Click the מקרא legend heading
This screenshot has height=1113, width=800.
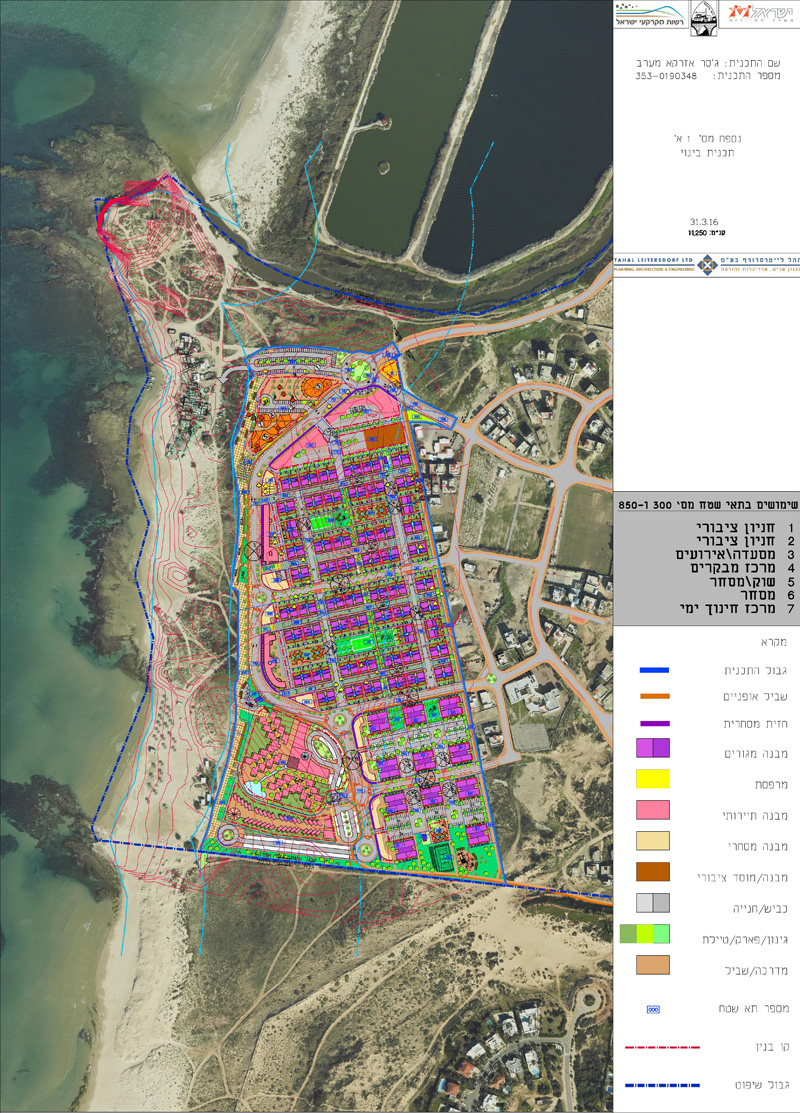[x=775, y=642]
